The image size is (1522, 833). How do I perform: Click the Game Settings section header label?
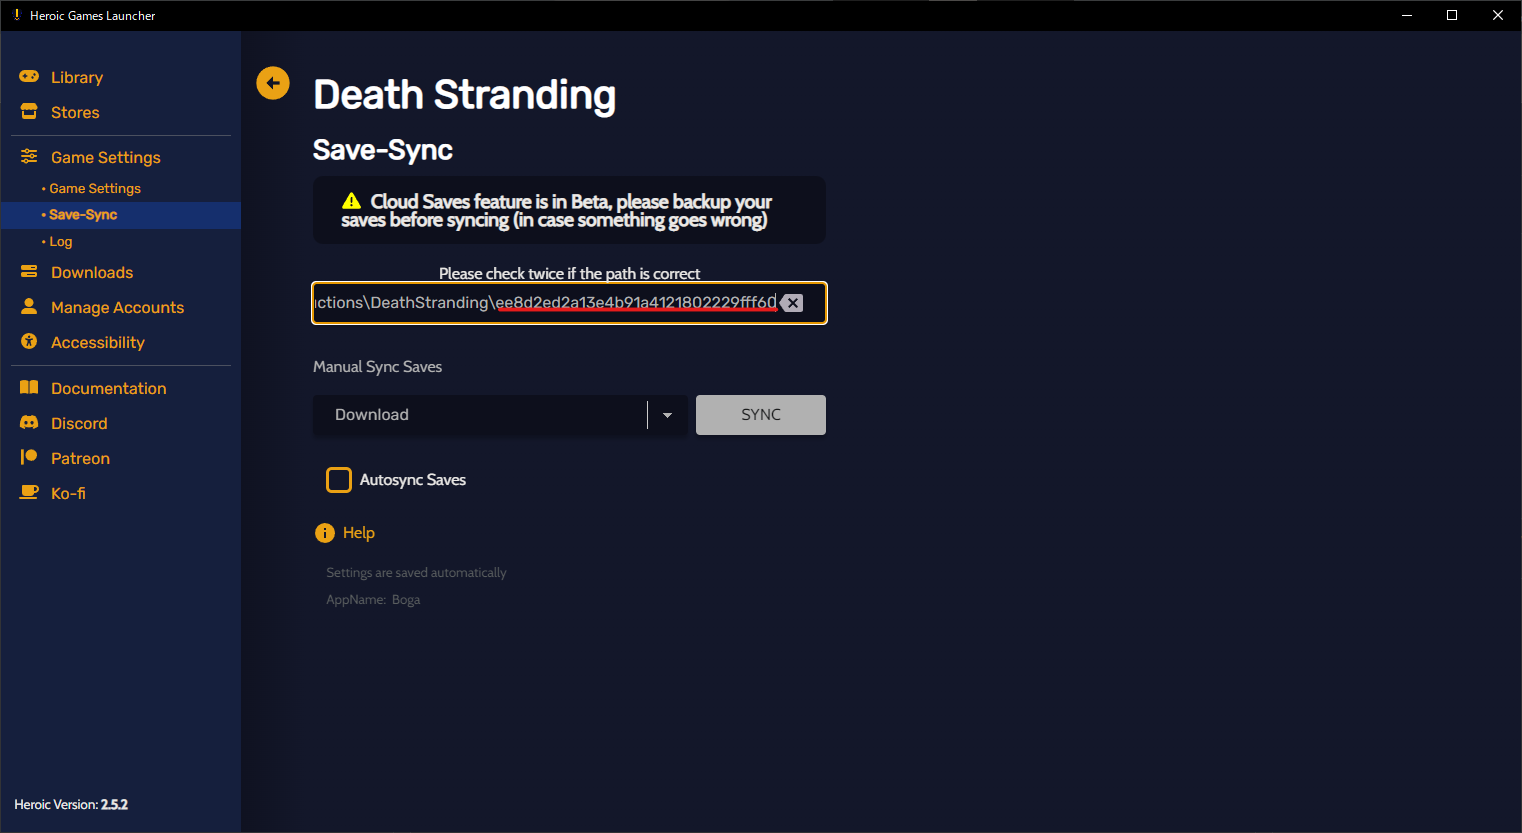pyautogui.click(x=106, y=157)
